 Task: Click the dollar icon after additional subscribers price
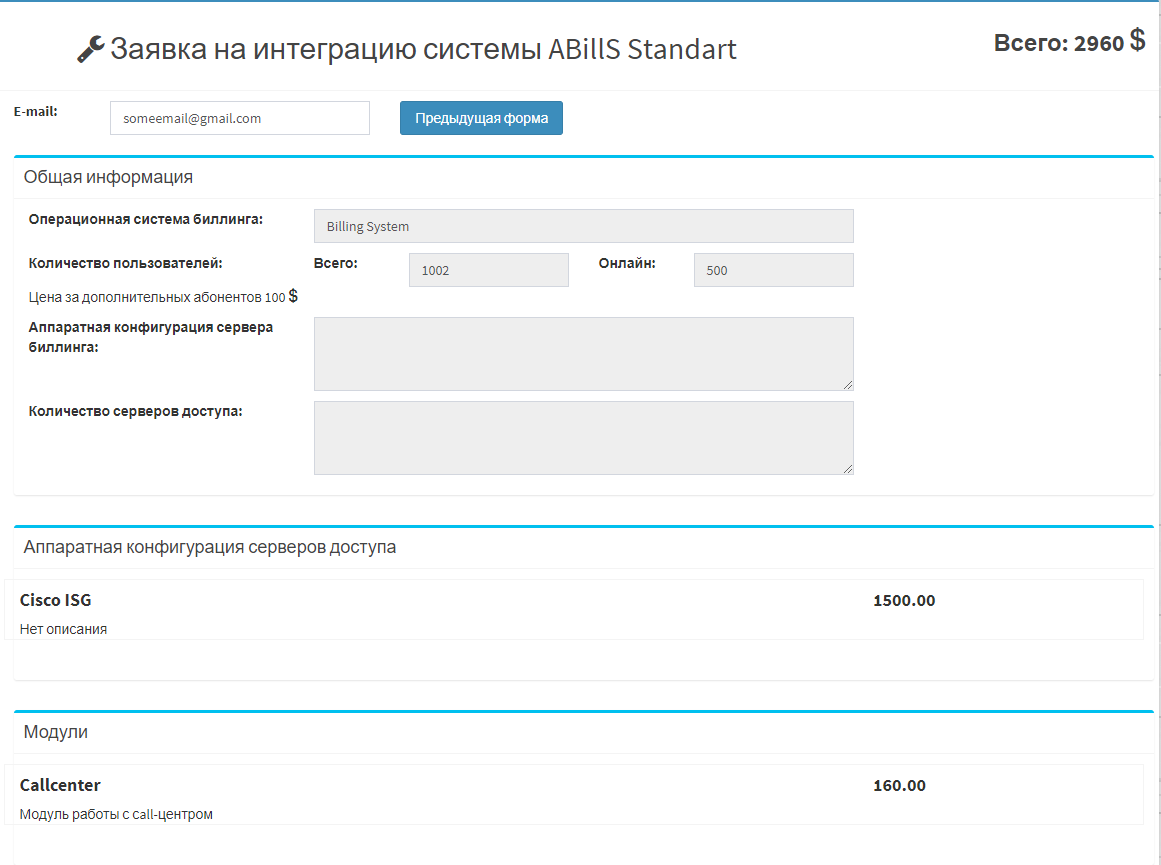tap(293, 296)
